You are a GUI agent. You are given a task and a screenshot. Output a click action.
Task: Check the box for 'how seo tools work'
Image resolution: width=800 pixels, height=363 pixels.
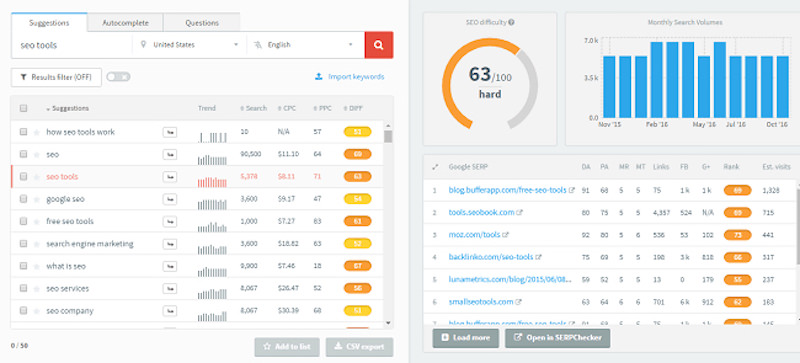(23, 132)
